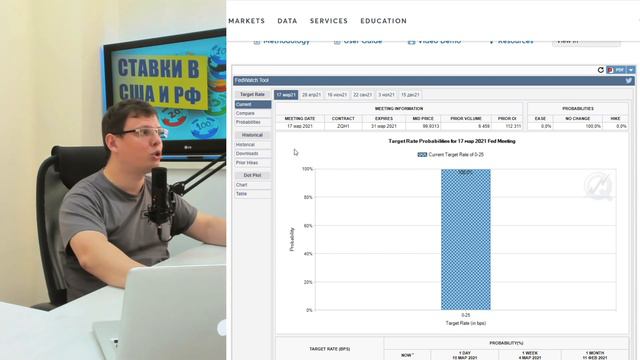The image size is (640, 360).
Task: Click the Dot Plot section header
Action: 253,175
